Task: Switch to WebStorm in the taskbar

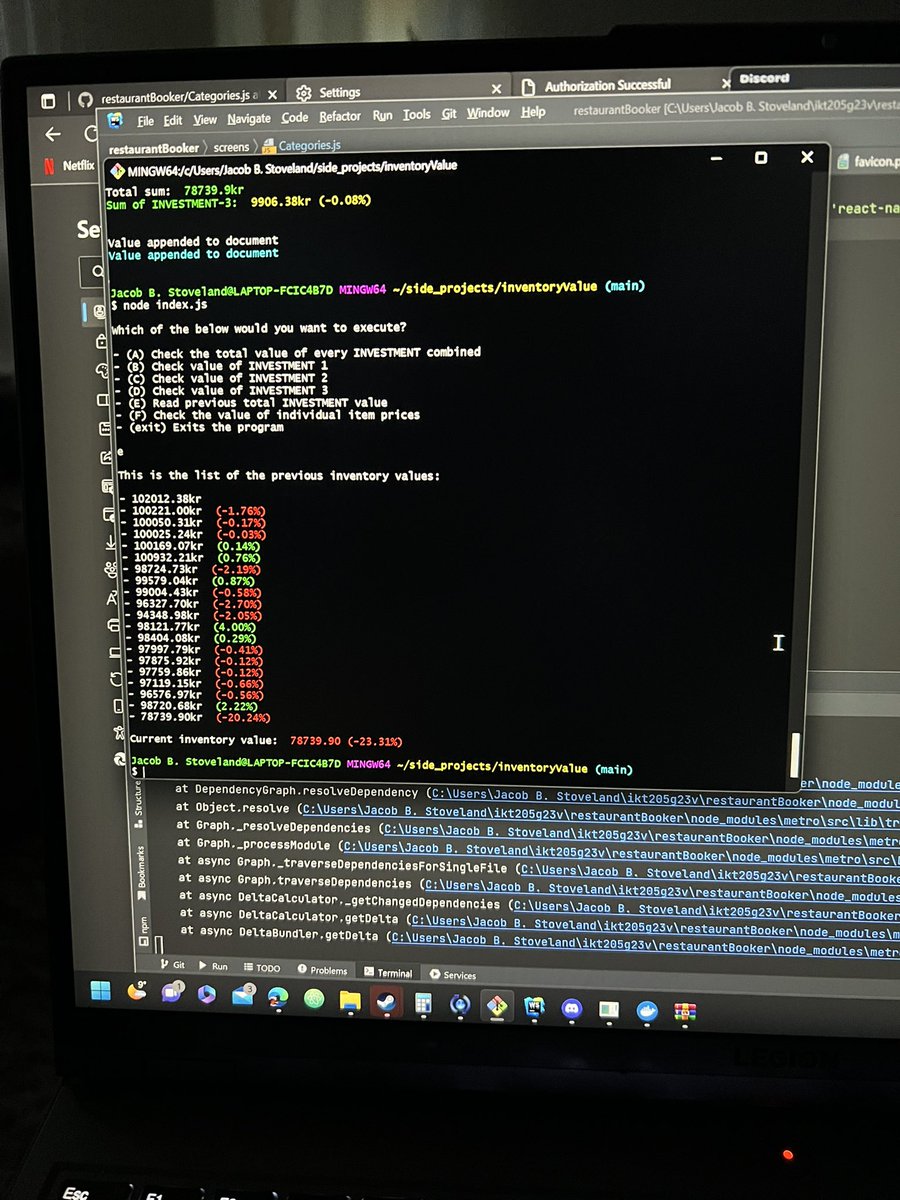Action: coord(534,1006)
